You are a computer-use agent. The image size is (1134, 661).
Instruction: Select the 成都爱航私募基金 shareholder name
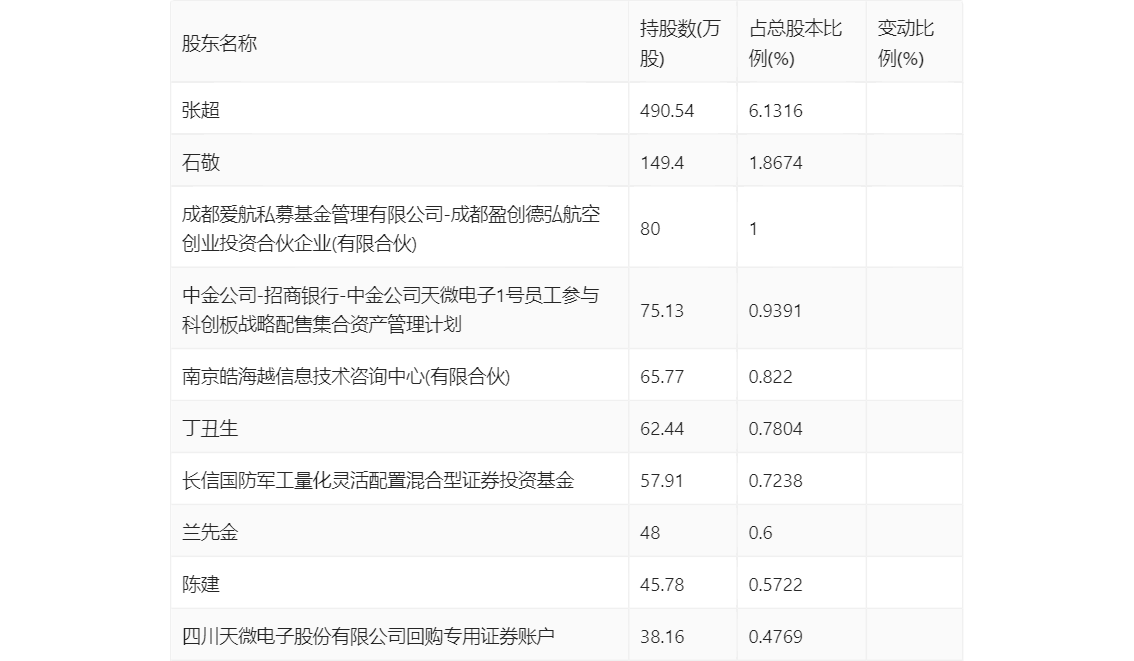pos(391,229)
